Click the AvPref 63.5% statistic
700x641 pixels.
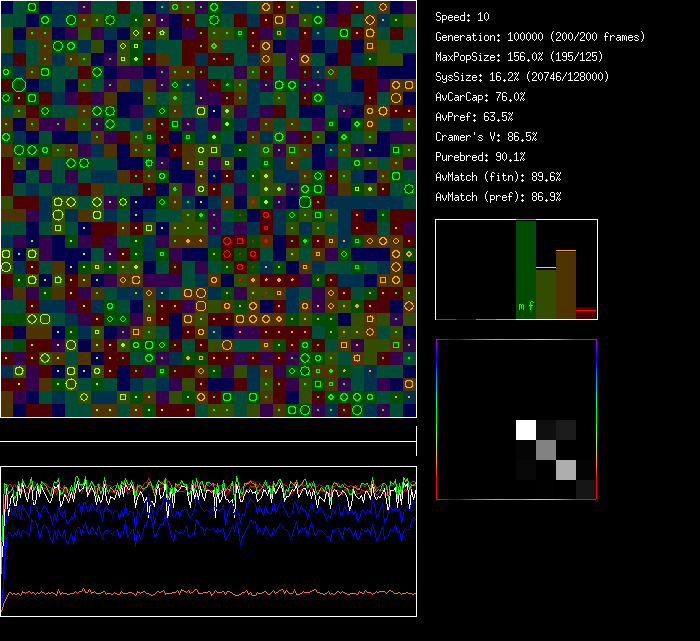474,117
